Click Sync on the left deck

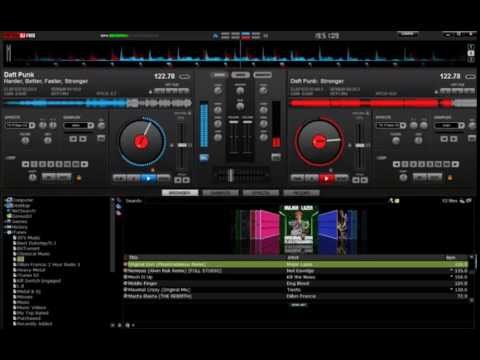pyautogui.click(x=163, y=178)
